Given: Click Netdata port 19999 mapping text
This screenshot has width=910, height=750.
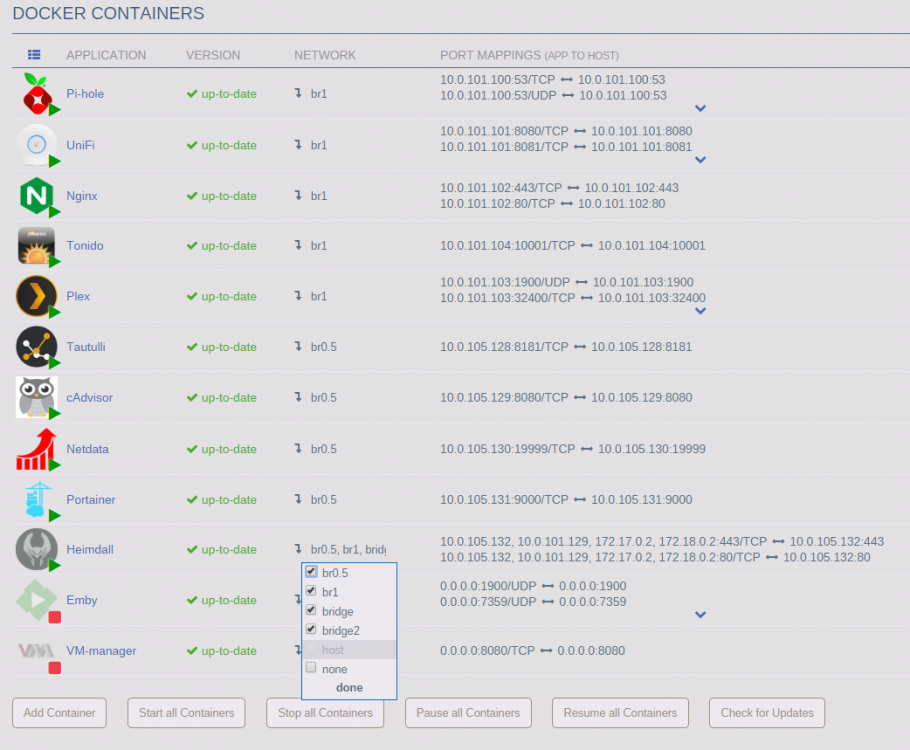Looking at the screenshot, I should click(573, 449).
